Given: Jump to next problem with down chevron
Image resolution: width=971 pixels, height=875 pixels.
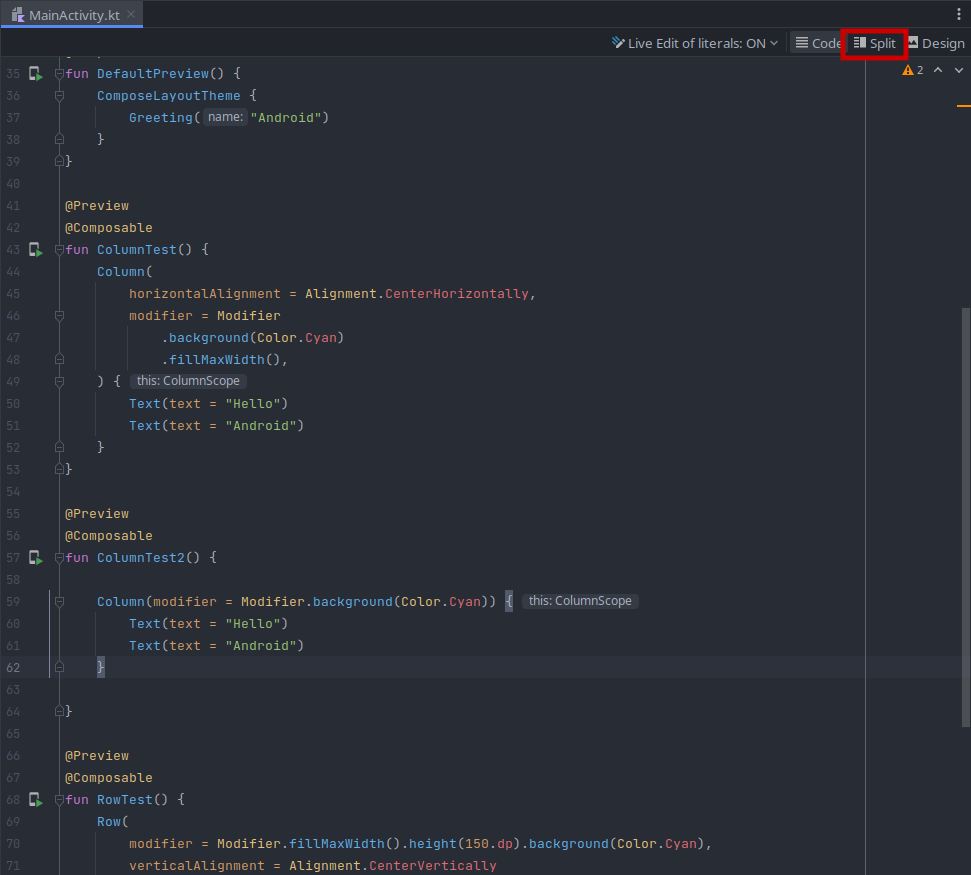Looking at the screenshot, I should [957, 70].
